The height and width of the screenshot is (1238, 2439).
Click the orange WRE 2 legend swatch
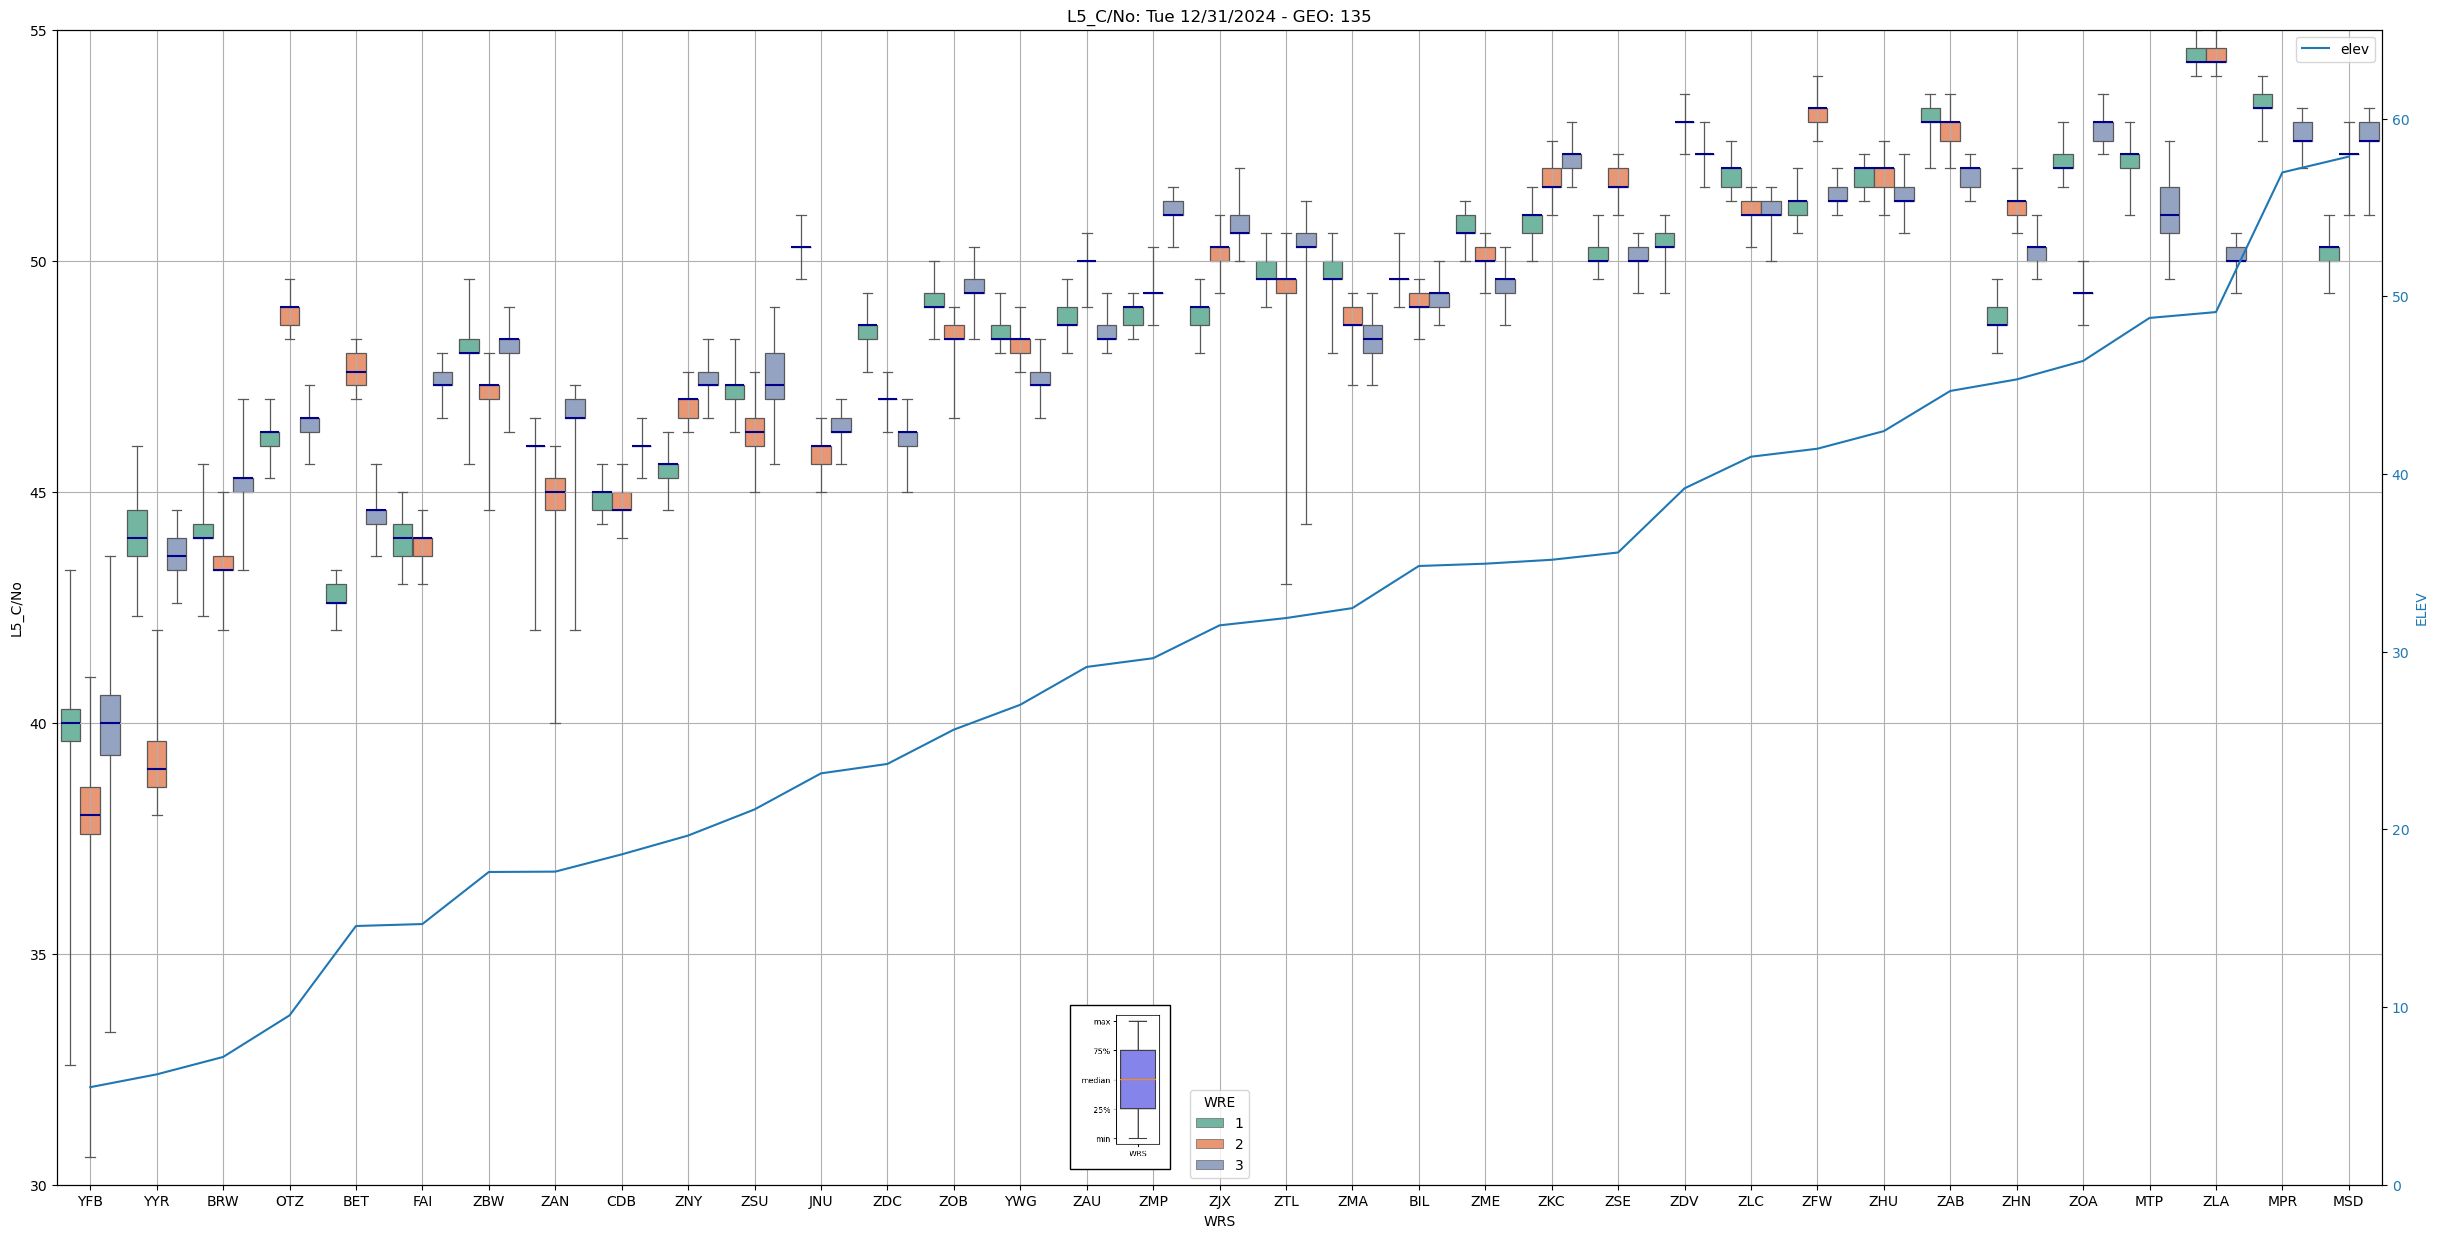click(1209, 1144)
